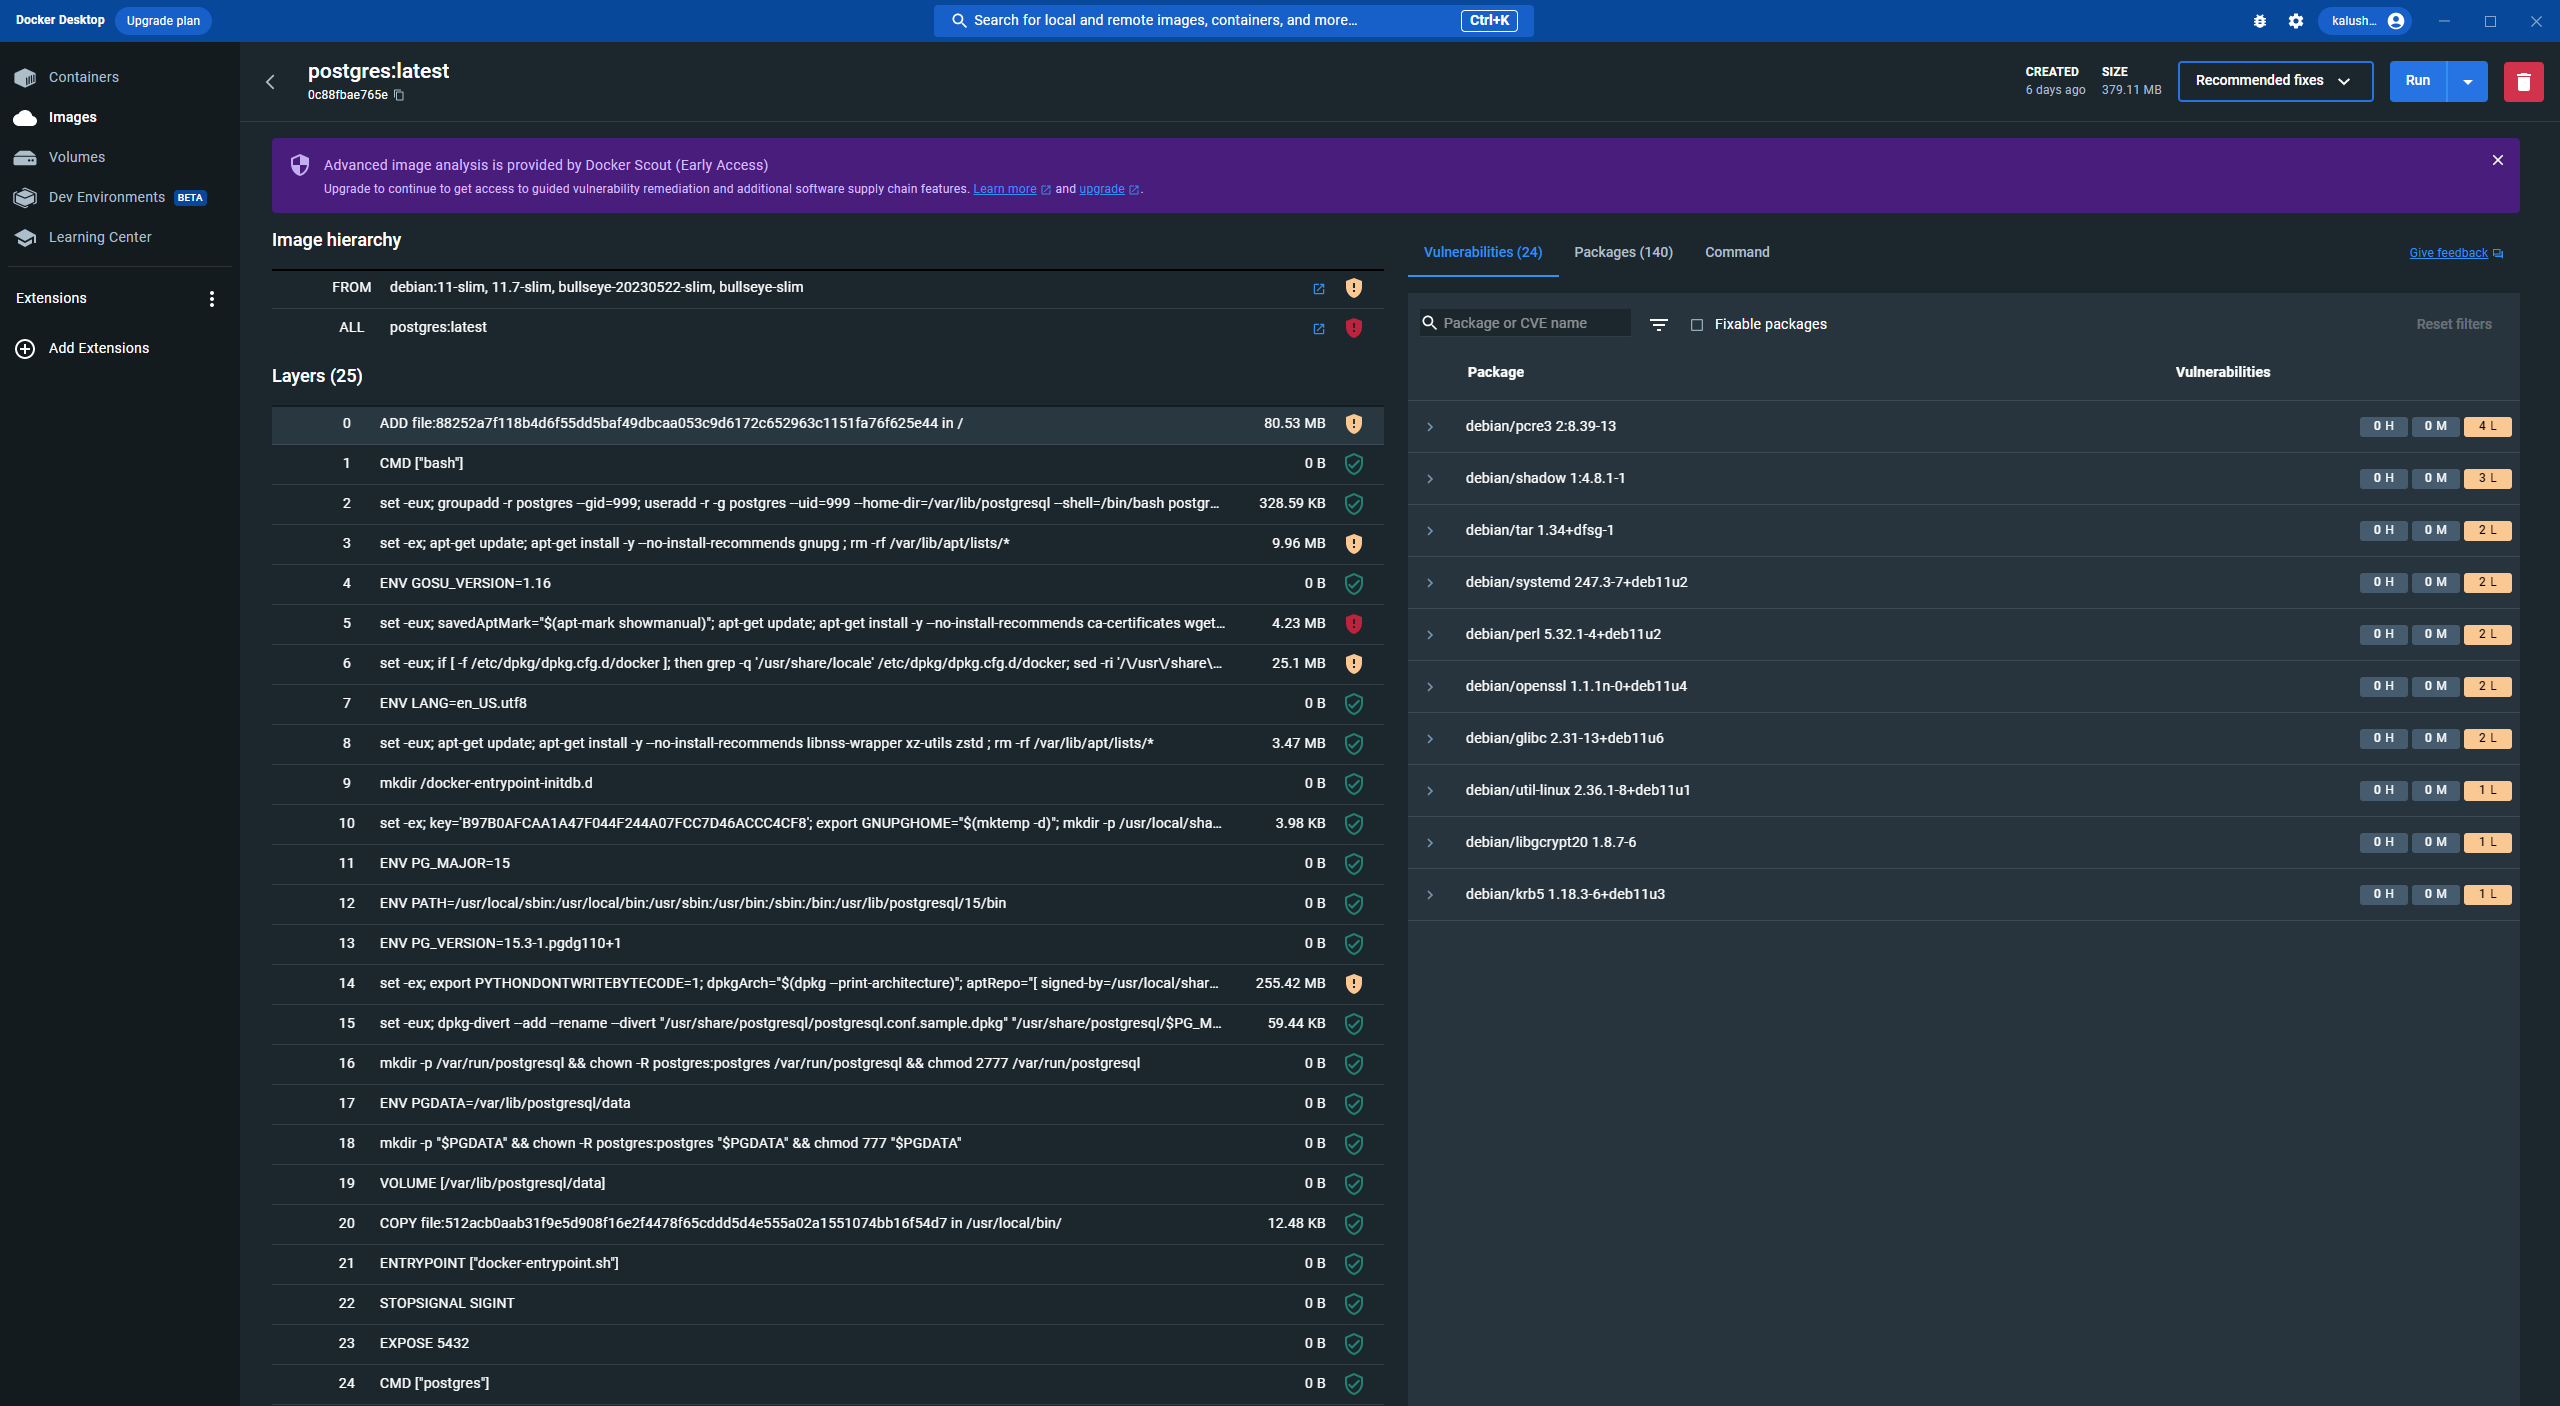The width and height of the screenshot is (2560, 1406).
Task: Click the Upgrade plan button
Action: click(x=163, y=21)
